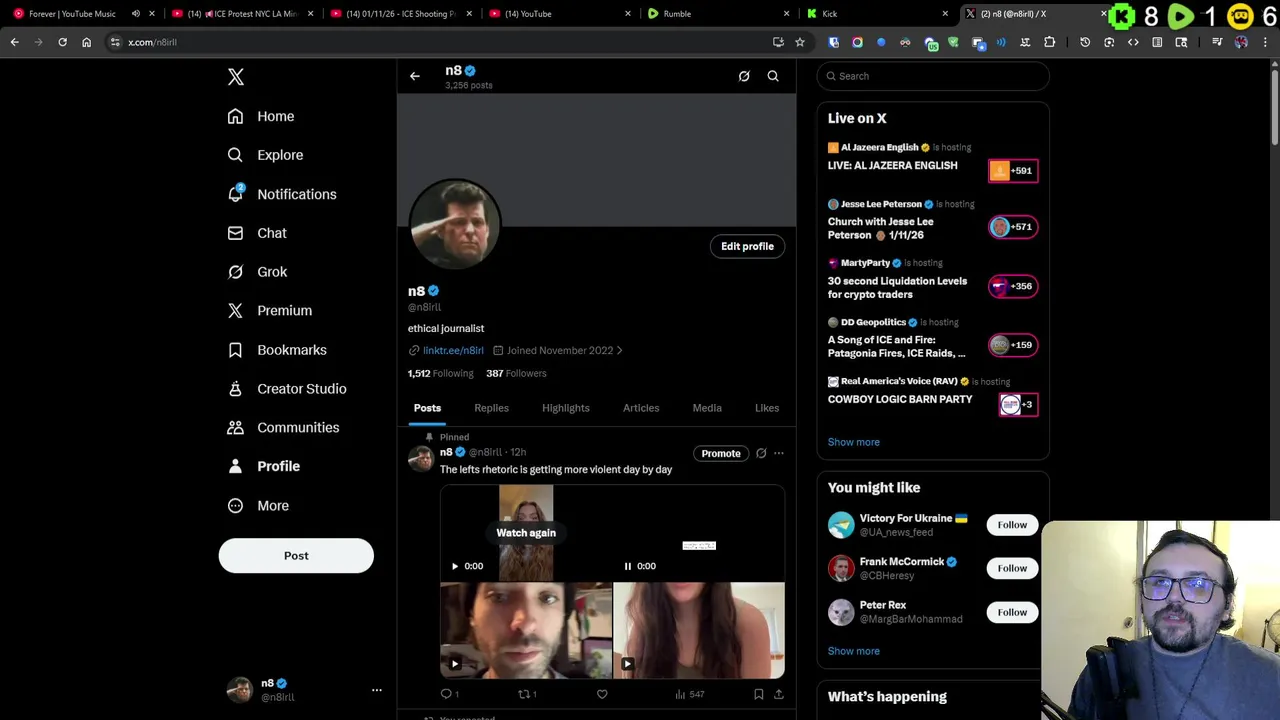Open More options in sidebar

pyautogui.click(x=258, y=506)
